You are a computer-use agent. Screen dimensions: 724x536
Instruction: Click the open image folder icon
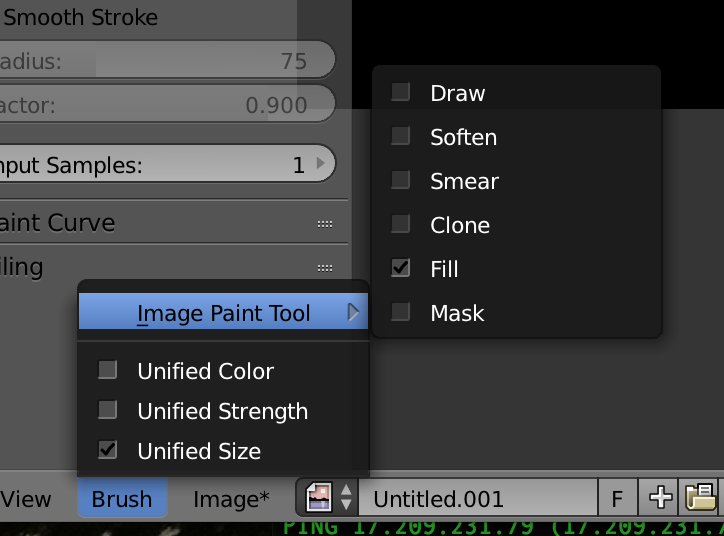point(700,498)
